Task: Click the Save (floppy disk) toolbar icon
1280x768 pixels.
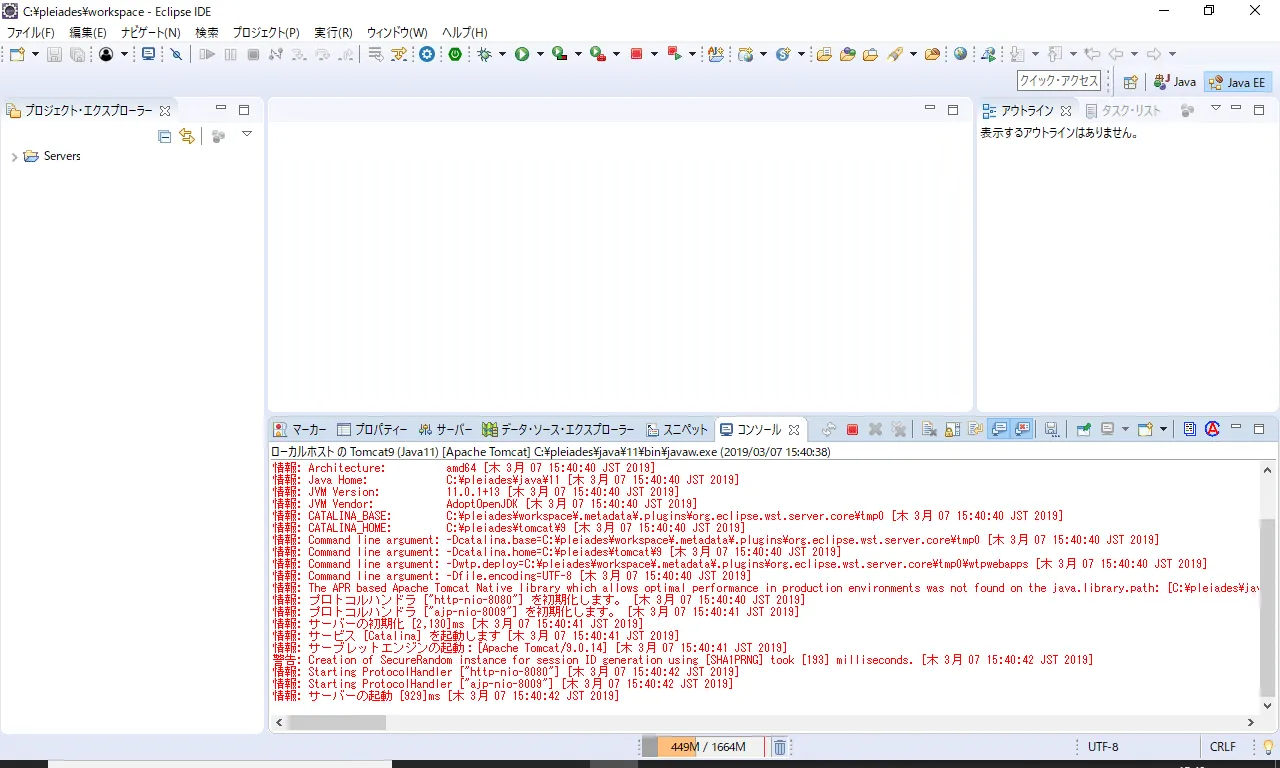Action: (x=55, y=54)
